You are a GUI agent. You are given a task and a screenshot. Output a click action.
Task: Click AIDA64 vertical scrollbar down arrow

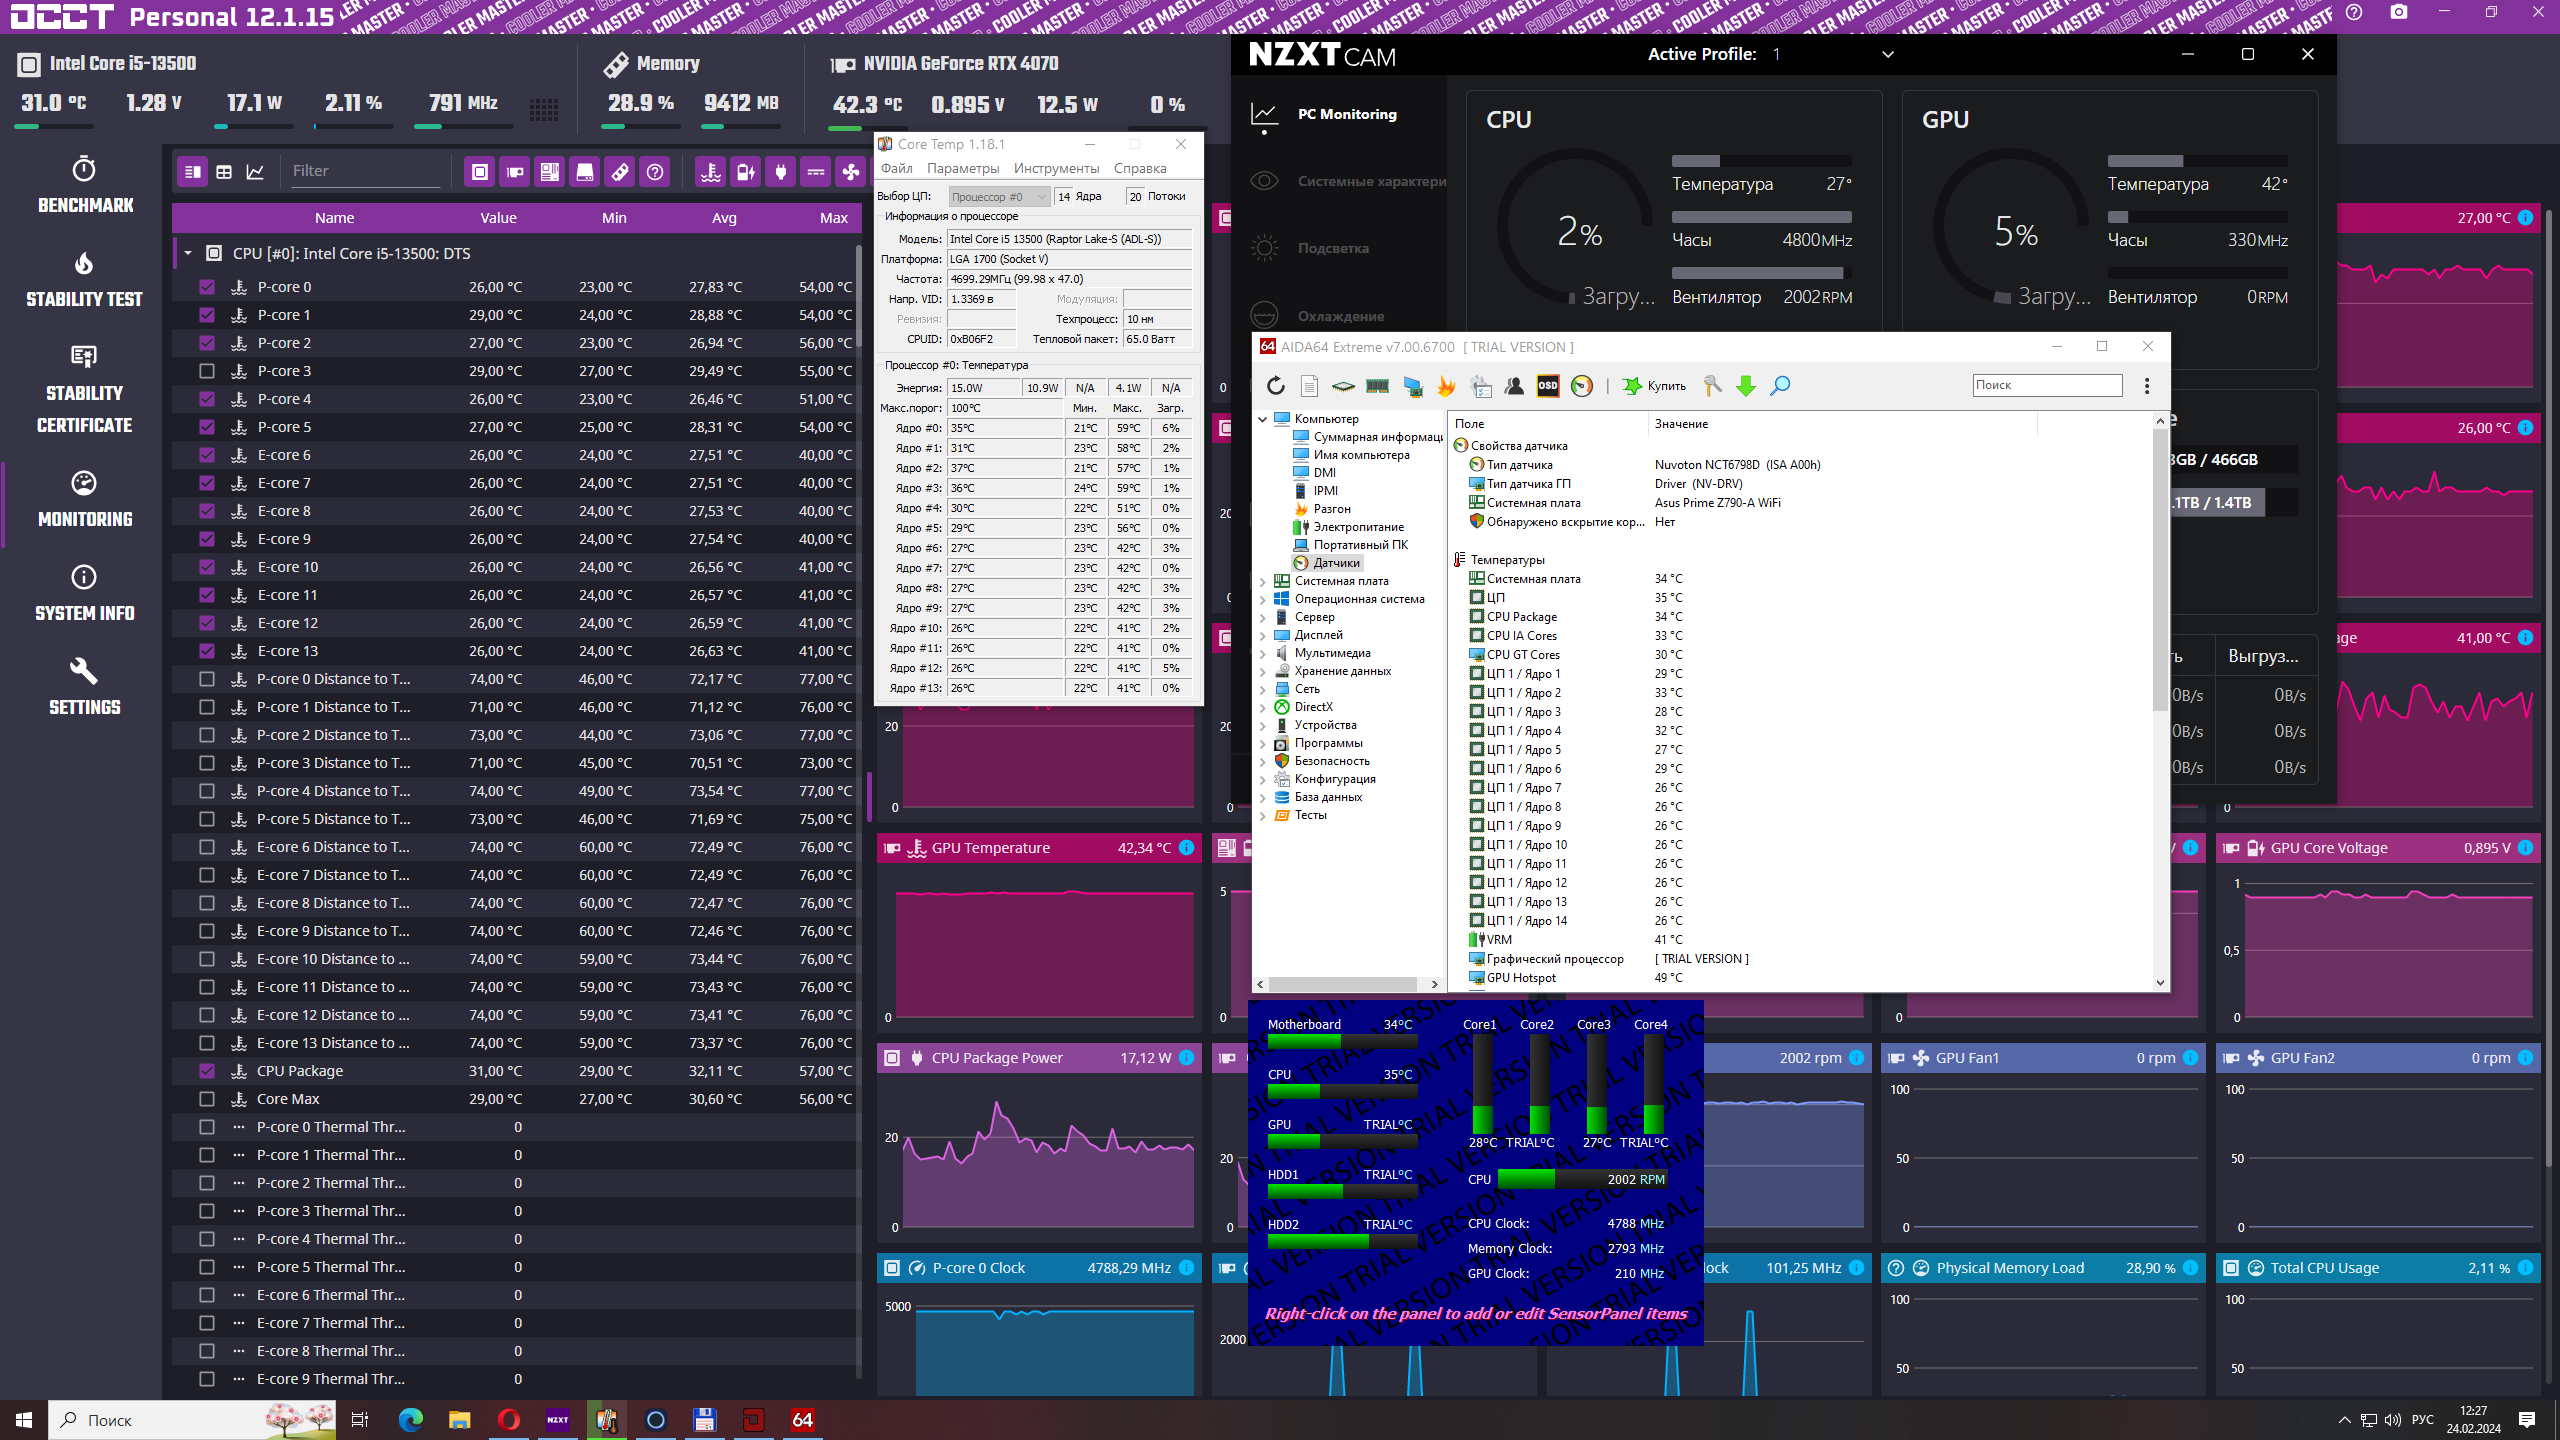2160,983
